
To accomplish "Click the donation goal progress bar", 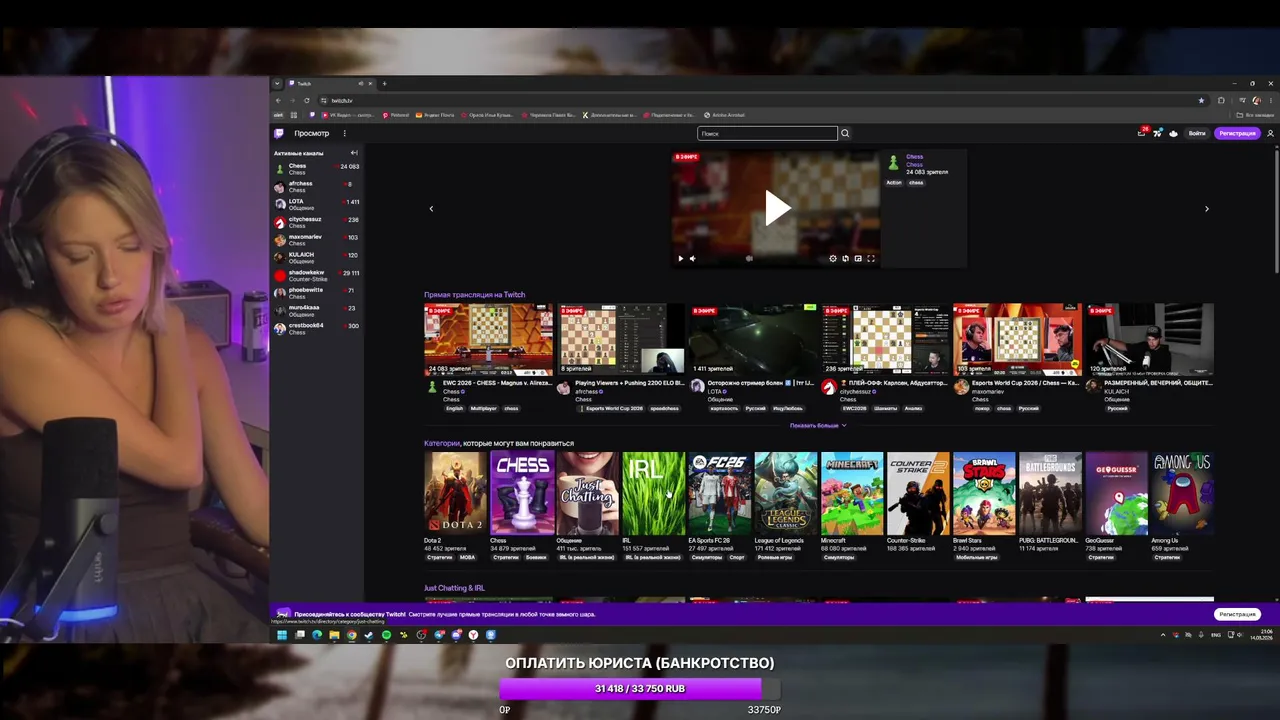I will (640, 689).
